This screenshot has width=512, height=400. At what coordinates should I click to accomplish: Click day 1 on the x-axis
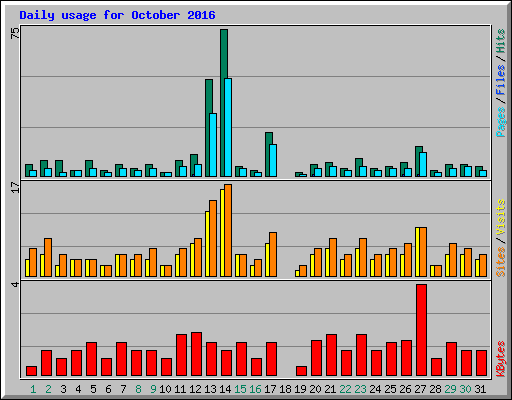coord(33,389)
